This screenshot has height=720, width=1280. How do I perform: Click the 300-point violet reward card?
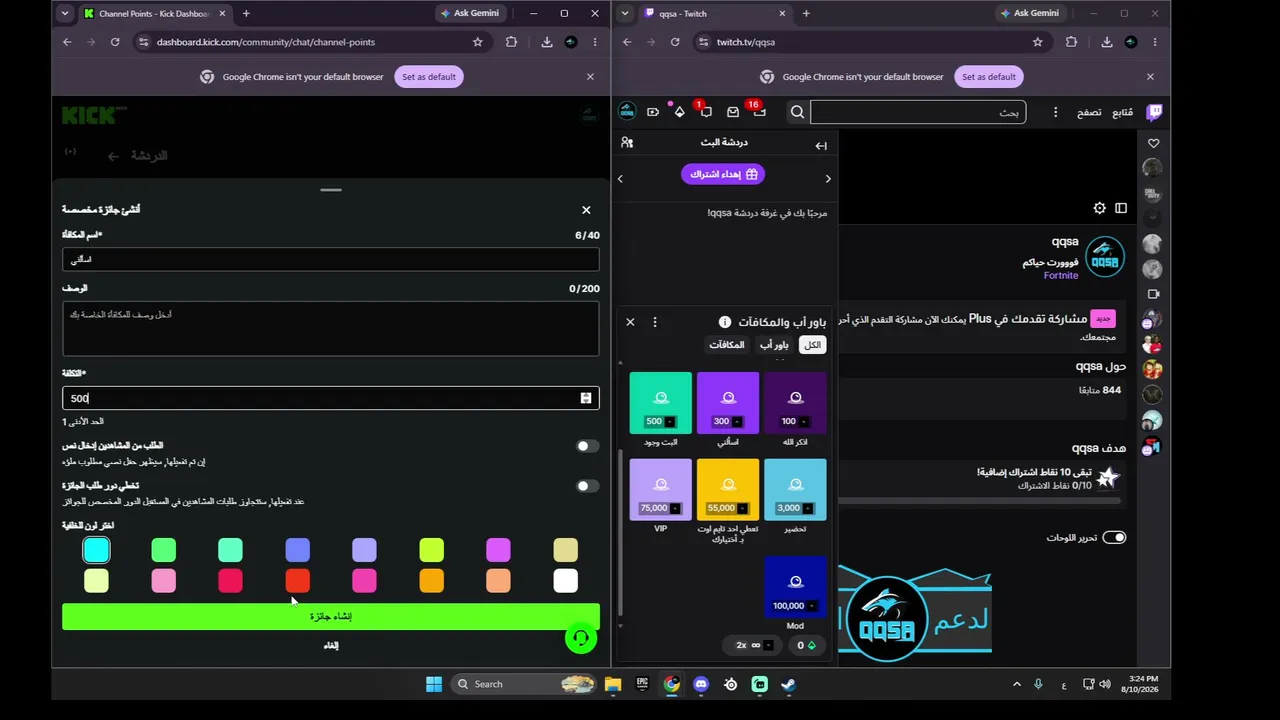(728, 403)
